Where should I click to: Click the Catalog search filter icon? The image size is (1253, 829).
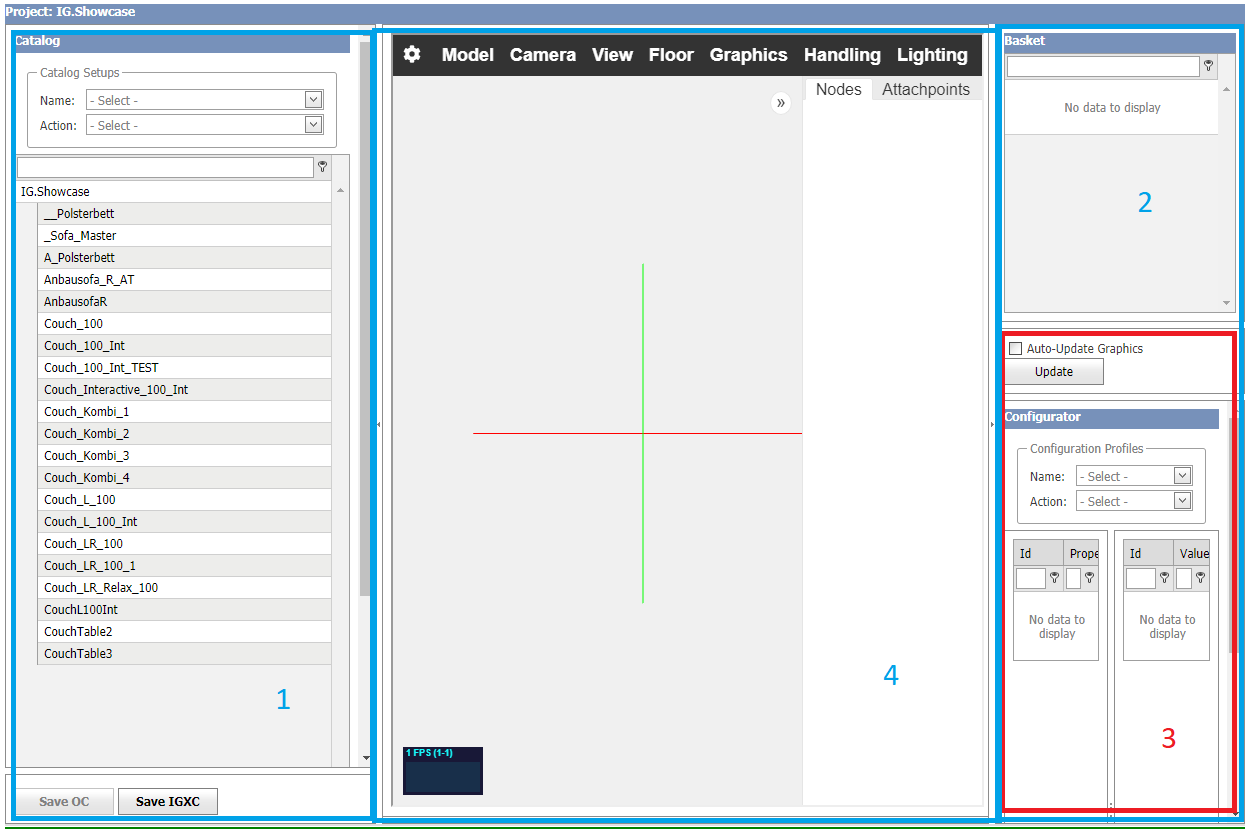(x=322, y=167)
